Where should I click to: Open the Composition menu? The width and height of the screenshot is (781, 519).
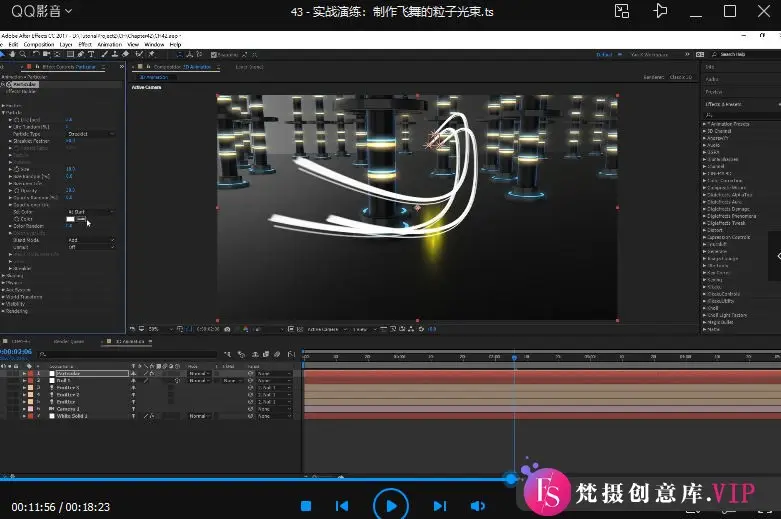(39, 44)
